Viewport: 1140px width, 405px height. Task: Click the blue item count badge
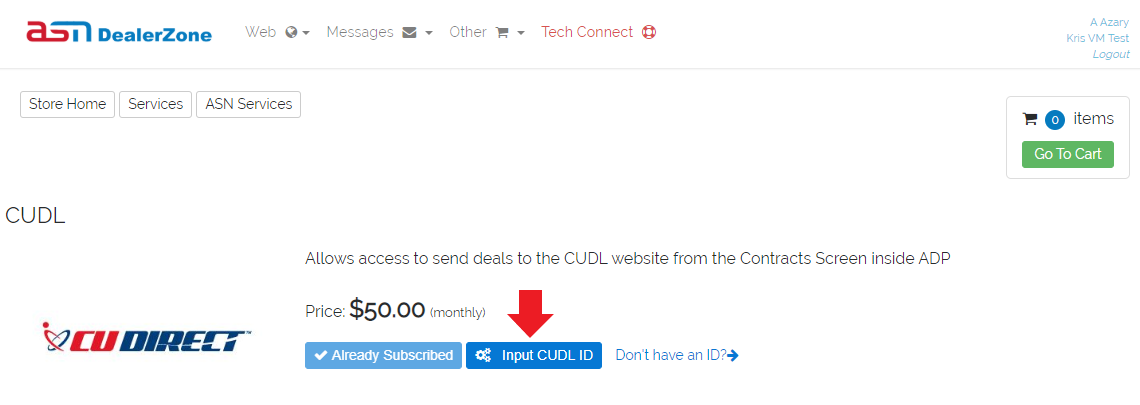coord(1055,120)
